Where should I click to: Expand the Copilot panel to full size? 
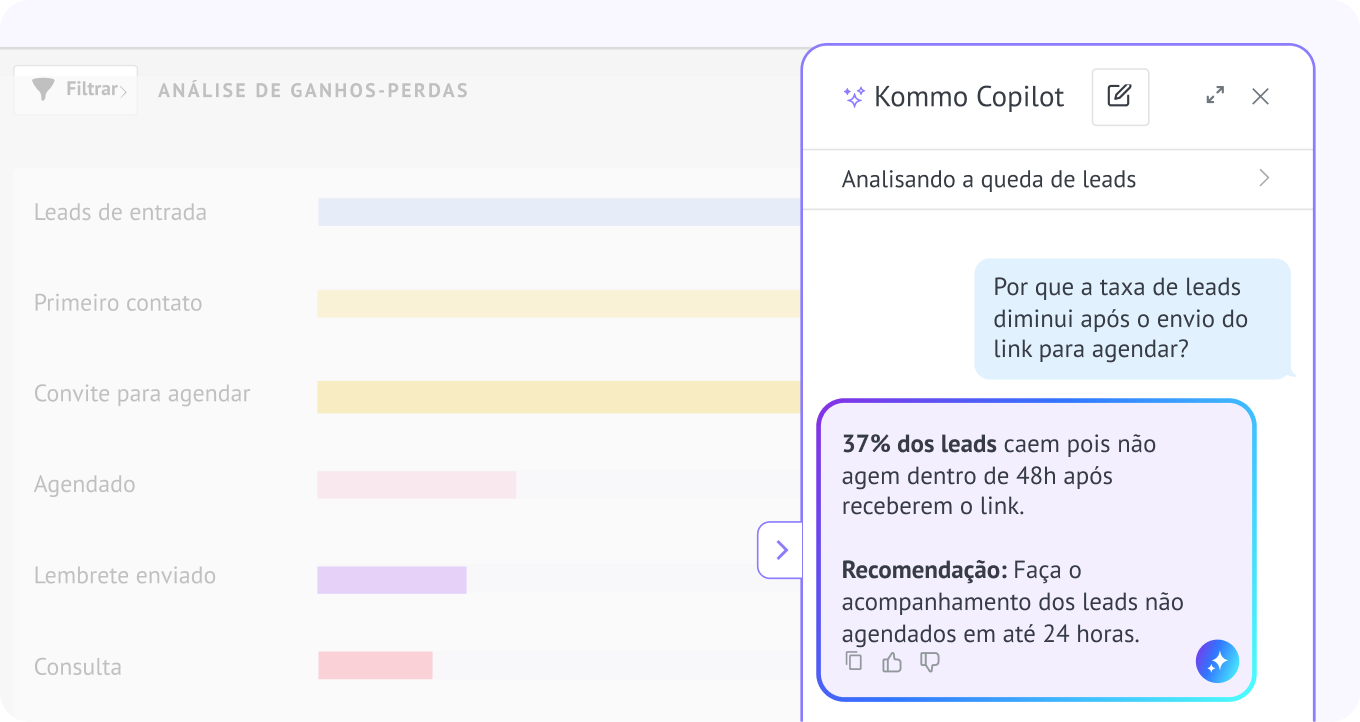(x=1215, y=96)
